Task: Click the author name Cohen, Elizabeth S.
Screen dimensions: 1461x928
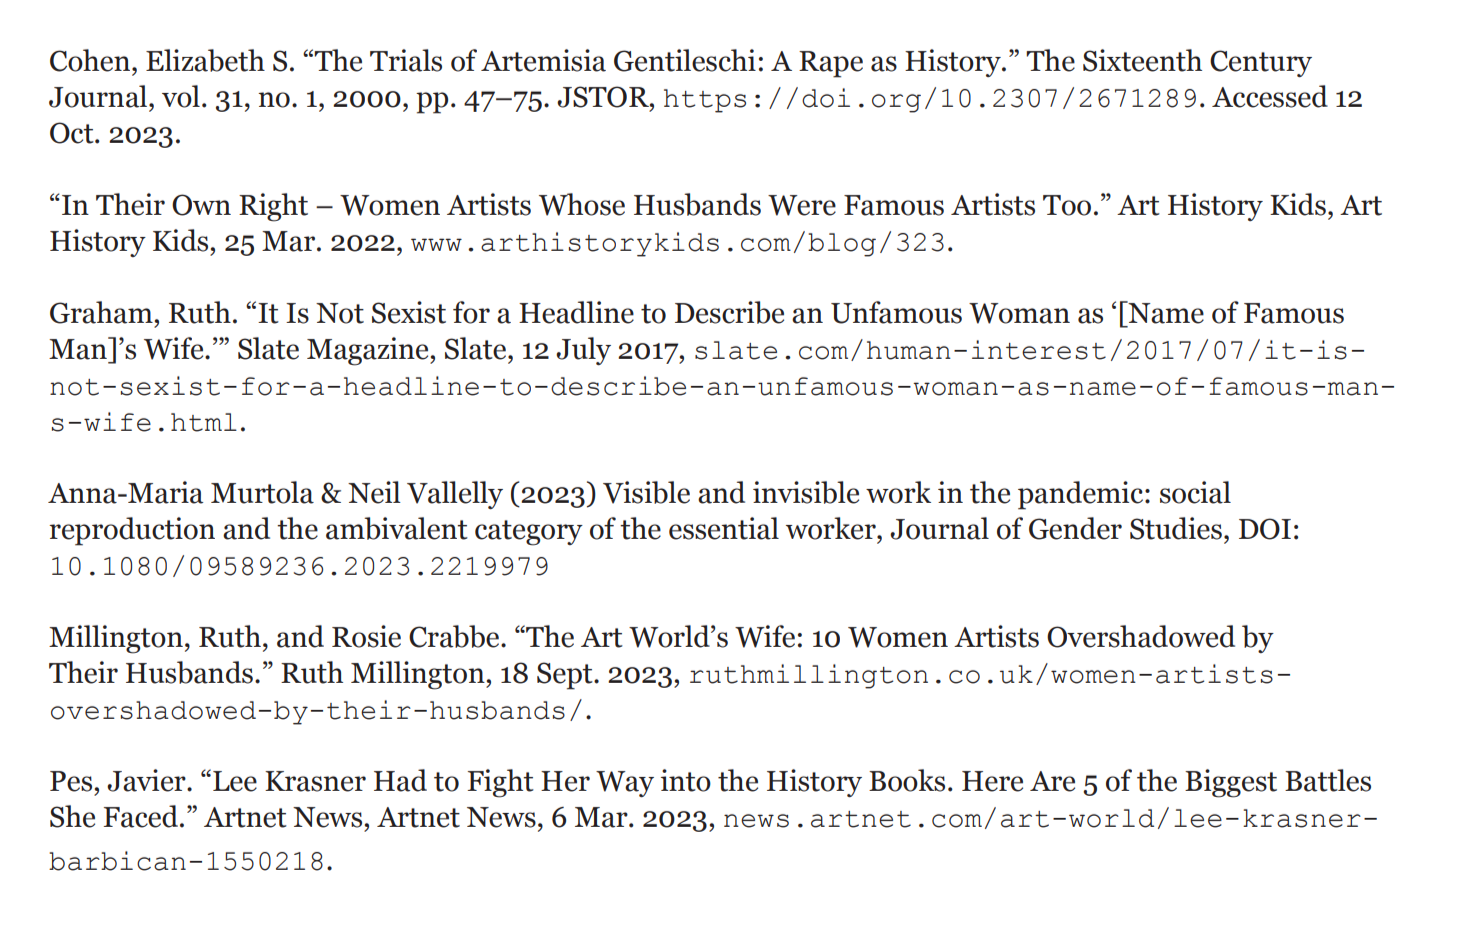Action: click(172, 62)
